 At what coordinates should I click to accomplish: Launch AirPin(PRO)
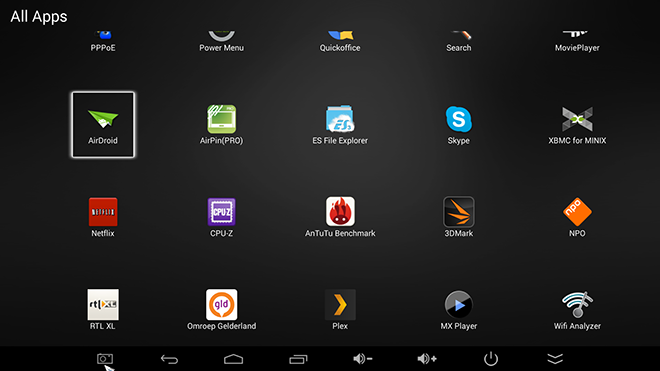pos(221,125)
